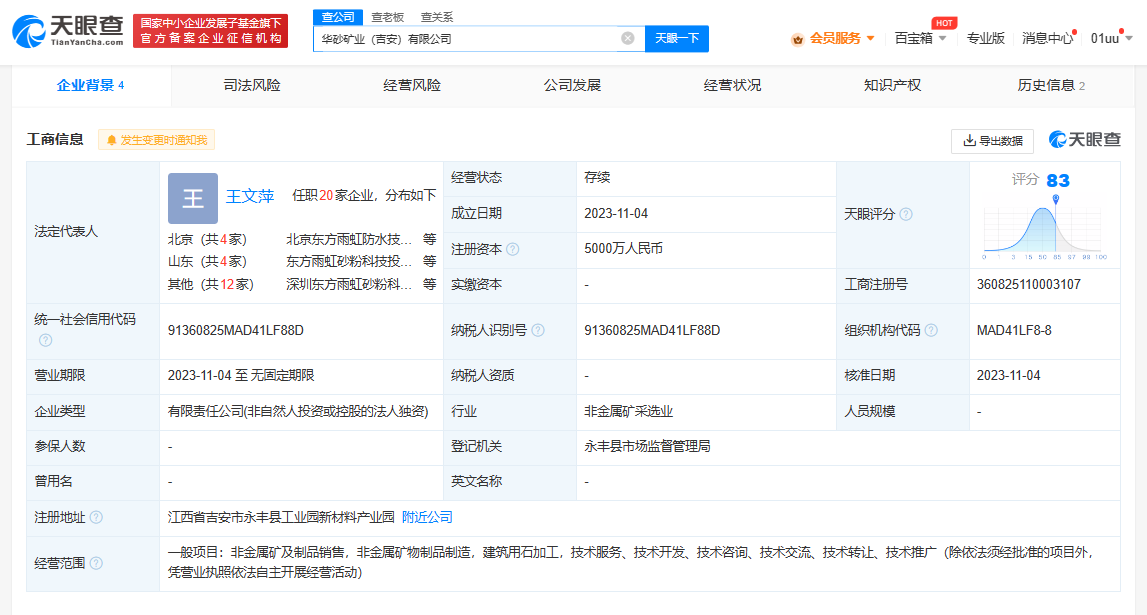The height and width of the screenshot is (615, 1147).
Task: Click the help icon next to 经营范围
Action: click(96, 563)
